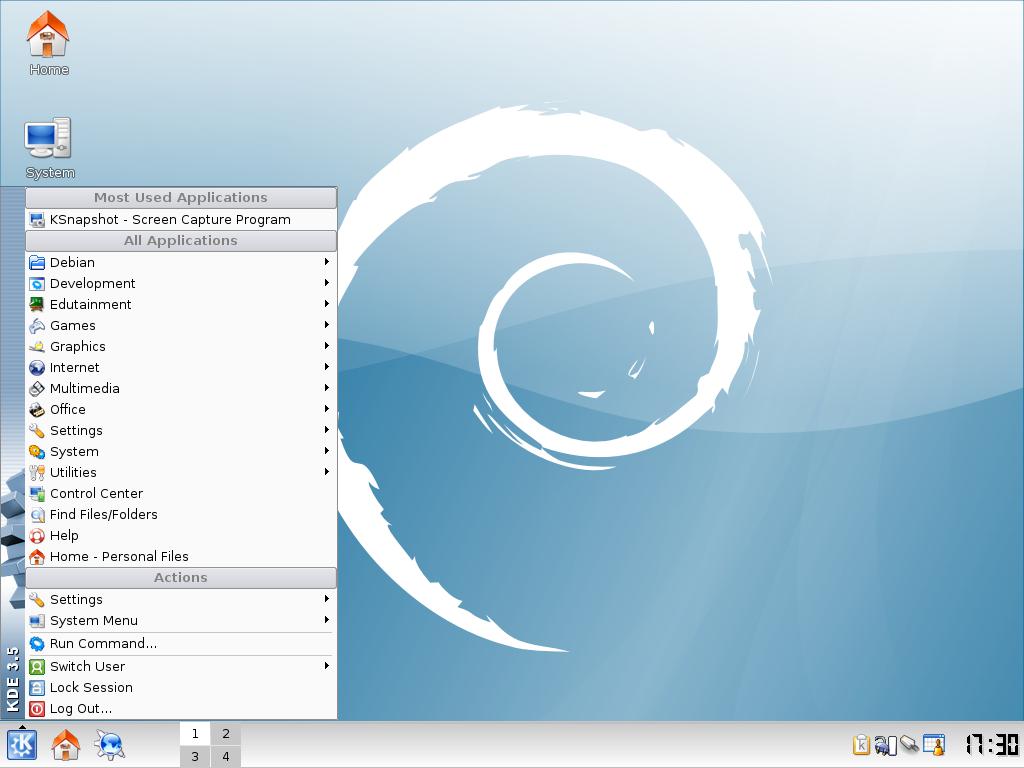Click the Home - Personal Files house icon
The image size is (1024, 768).
coord(37,556)
